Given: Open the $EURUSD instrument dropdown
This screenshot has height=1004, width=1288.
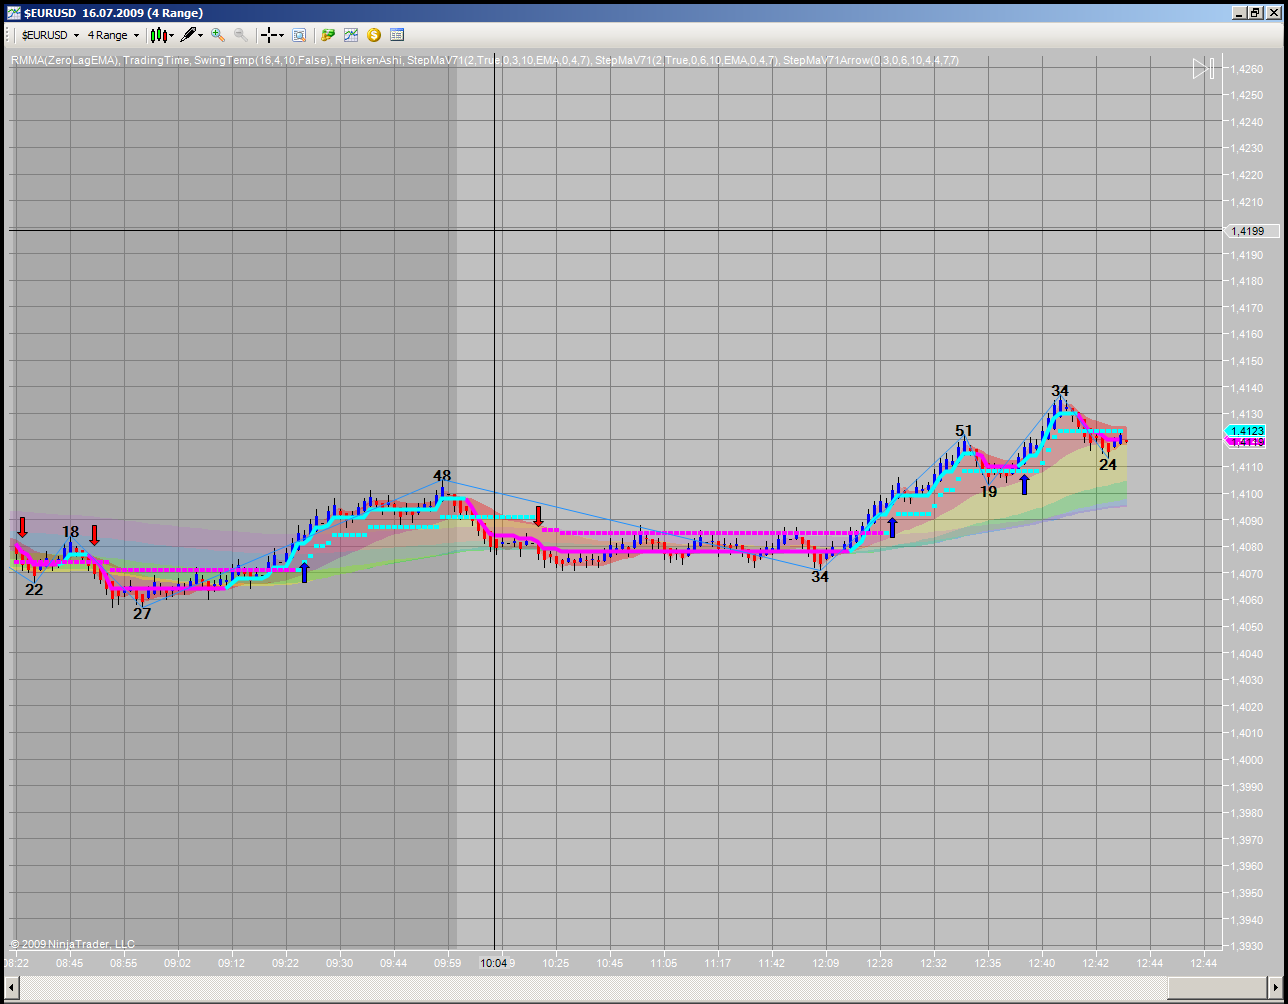Looking at the screenshot, I should [50, 35].
